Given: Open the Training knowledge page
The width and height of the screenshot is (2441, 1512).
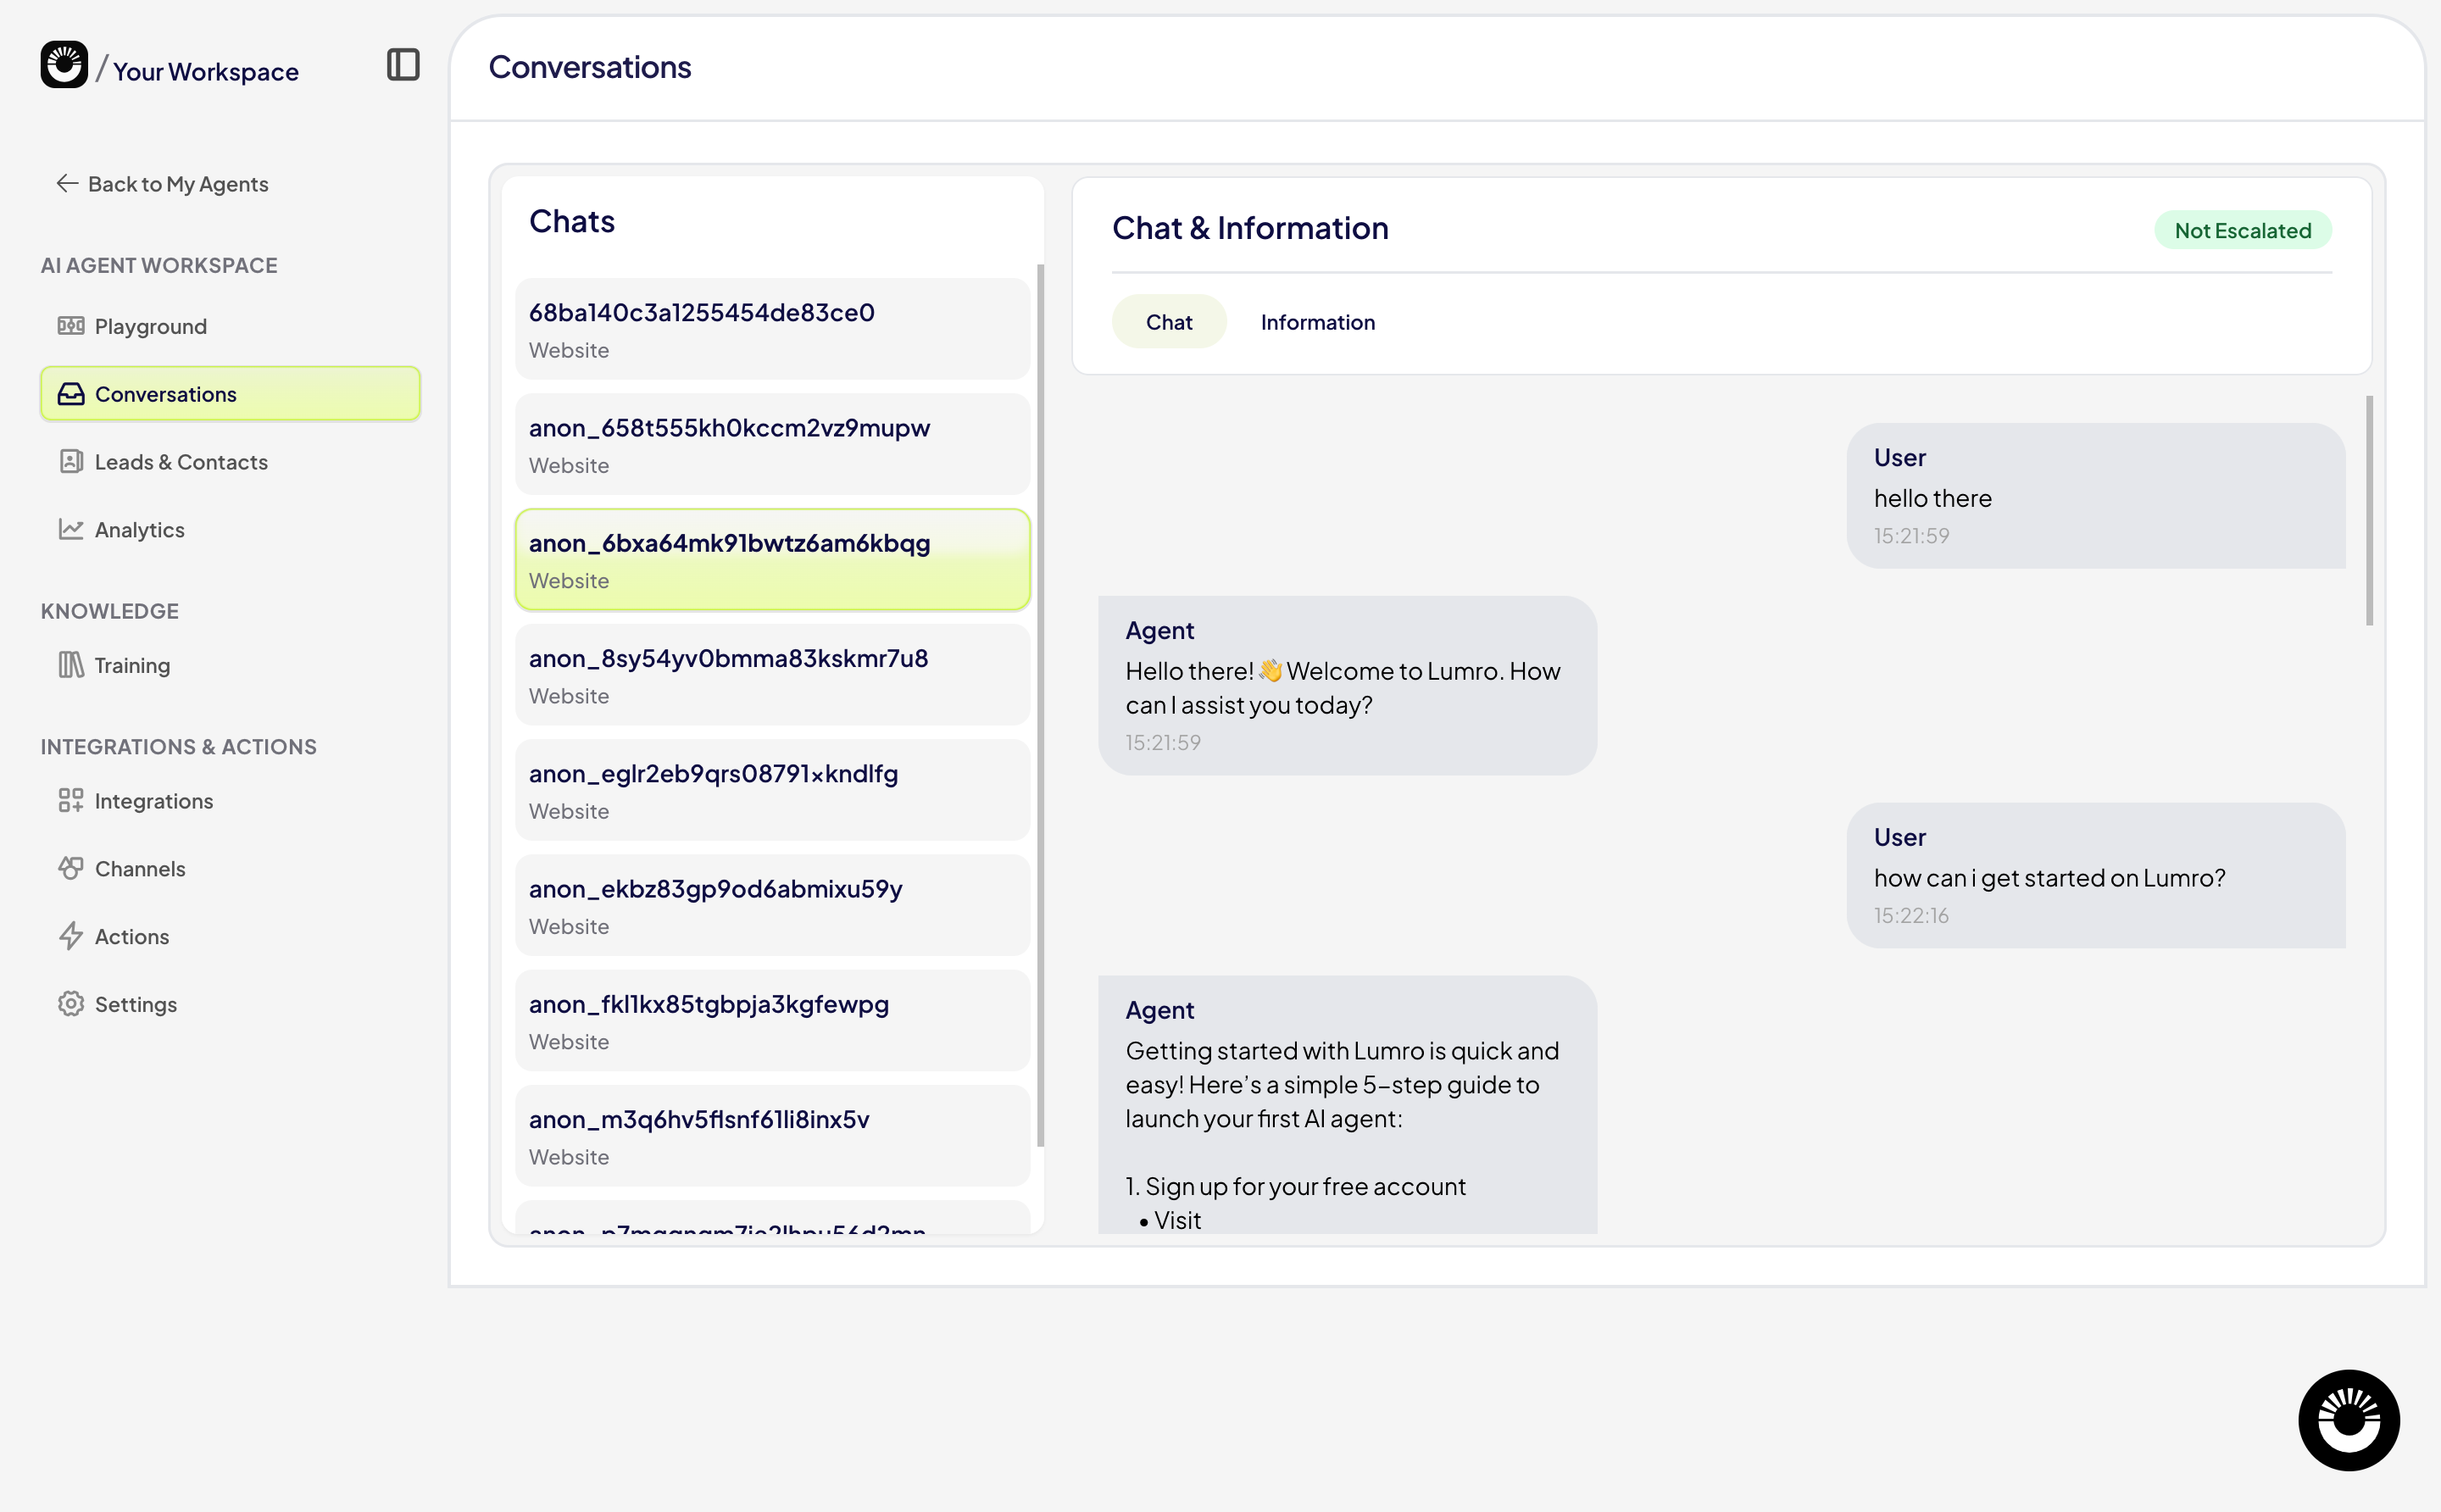Looking at the screenshot, I should pyautogui.click(x=132, y=665).
